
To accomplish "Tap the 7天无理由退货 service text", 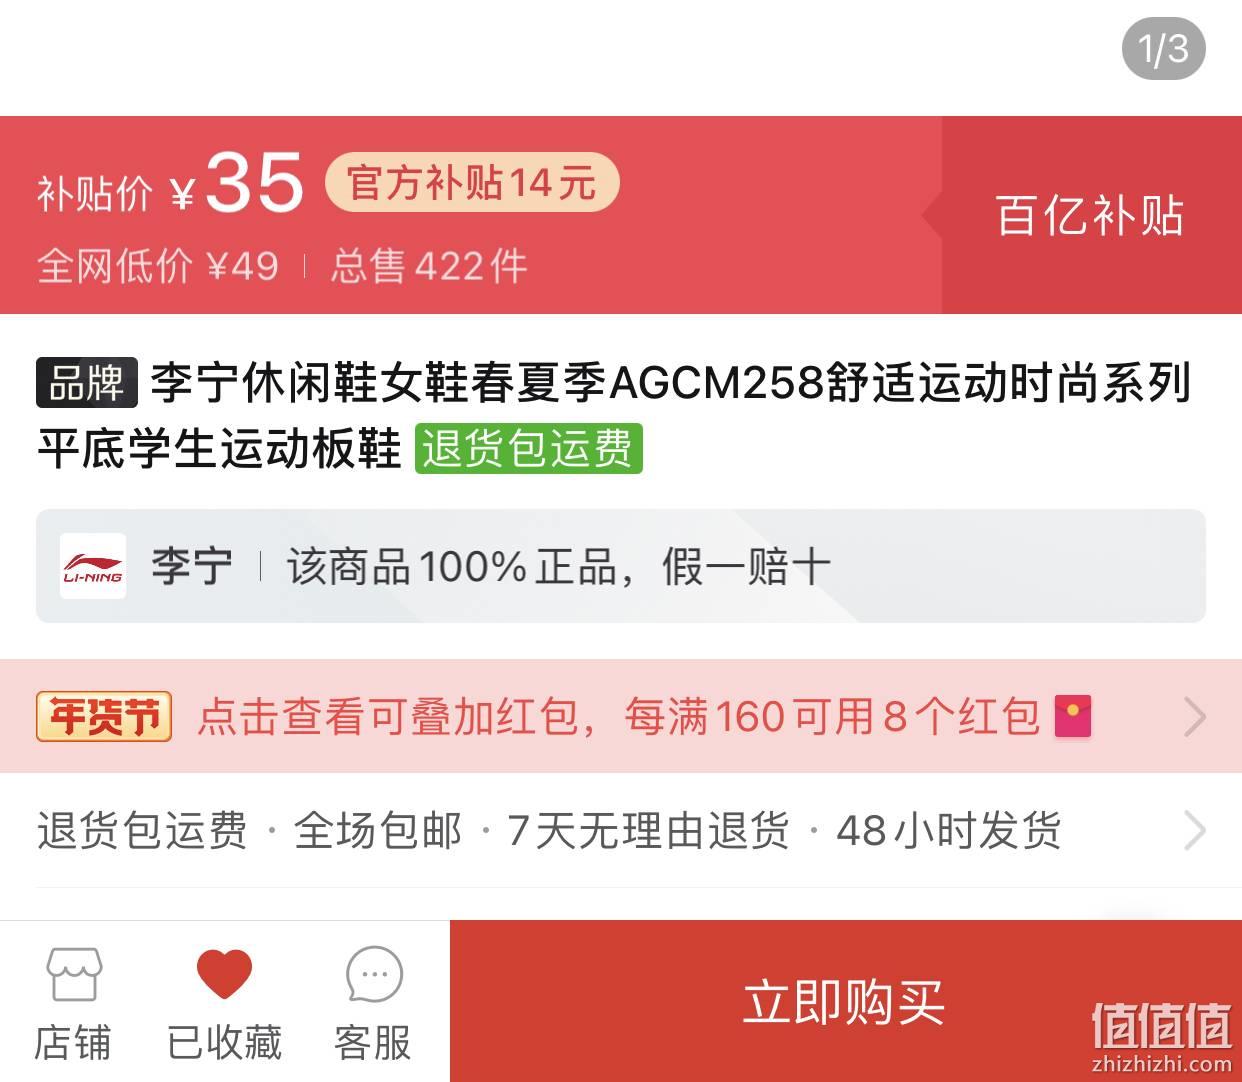I will [x=648, y=830].
